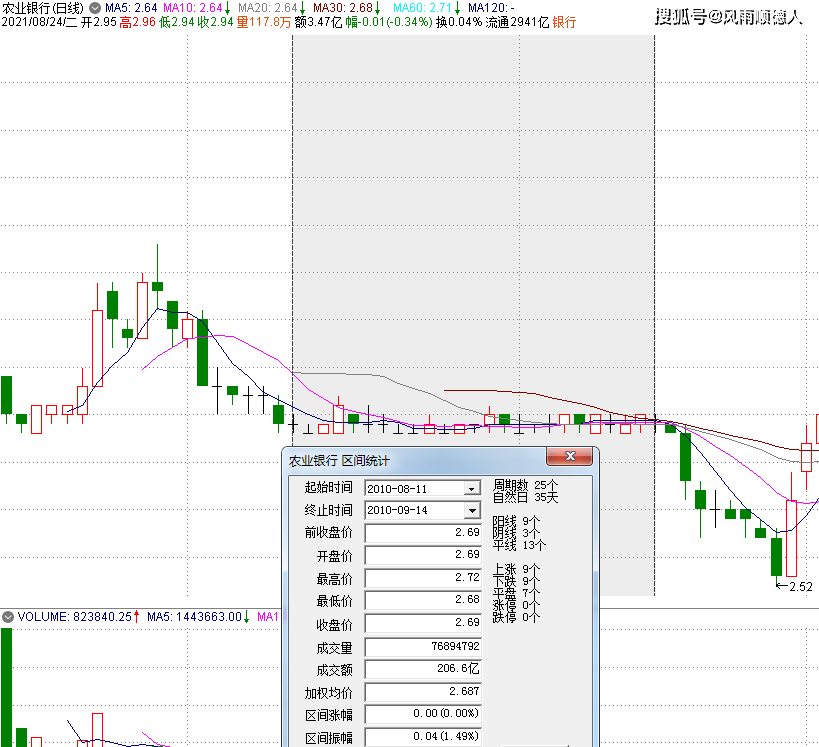819x747 pixels.
Task: Select the 开盘价 value field
Action: pyautogui.click(x=423, y=555)
